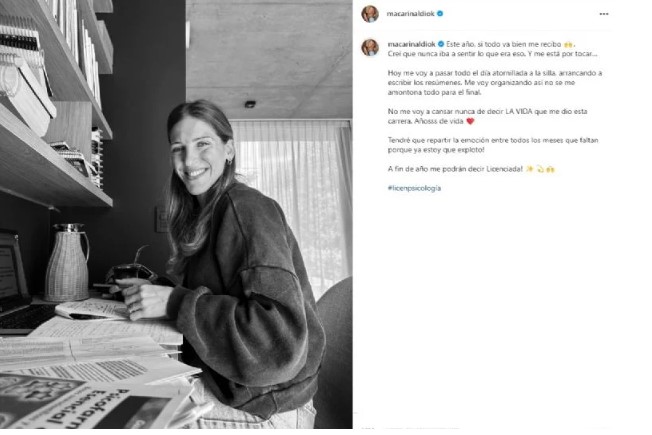Click the line 'A fin de año me podrán decir Licenciada!'

455,169
